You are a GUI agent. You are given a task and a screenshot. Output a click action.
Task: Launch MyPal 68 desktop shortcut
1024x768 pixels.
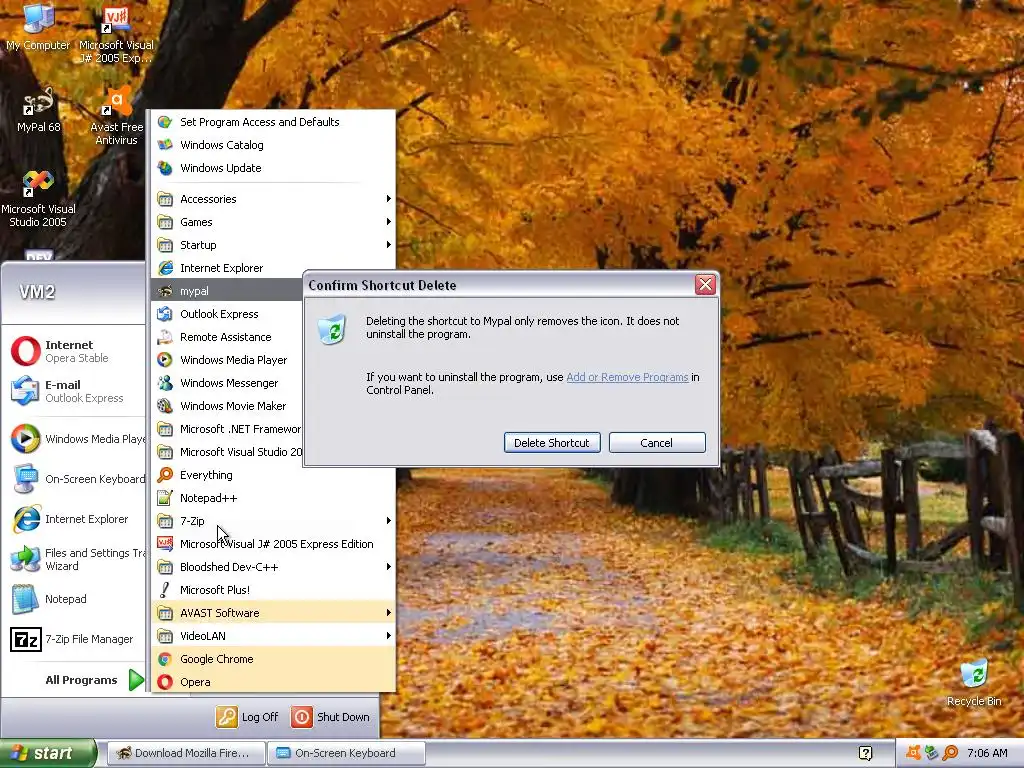[x=38, y=111]
